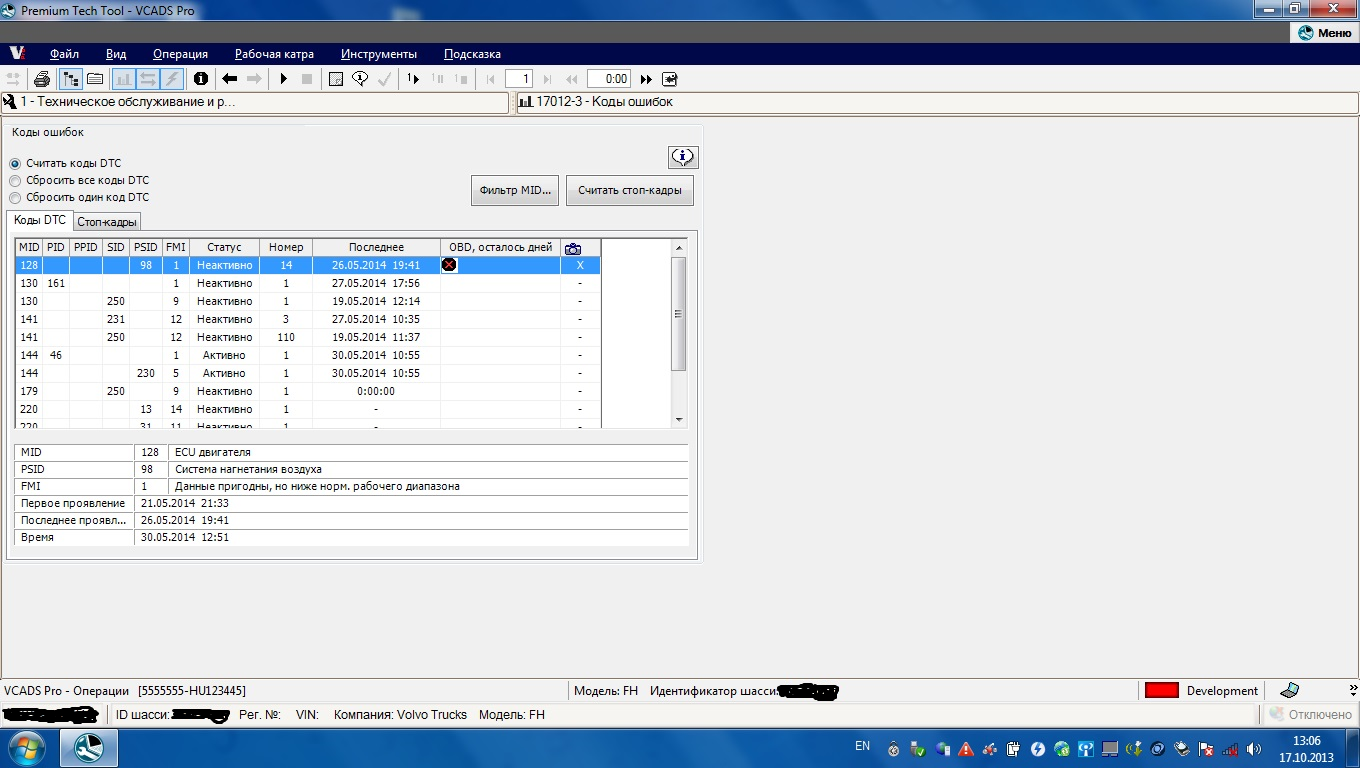1360x768 pixels.
Task: Click the step-one play icon
Action: pos(413,79)
